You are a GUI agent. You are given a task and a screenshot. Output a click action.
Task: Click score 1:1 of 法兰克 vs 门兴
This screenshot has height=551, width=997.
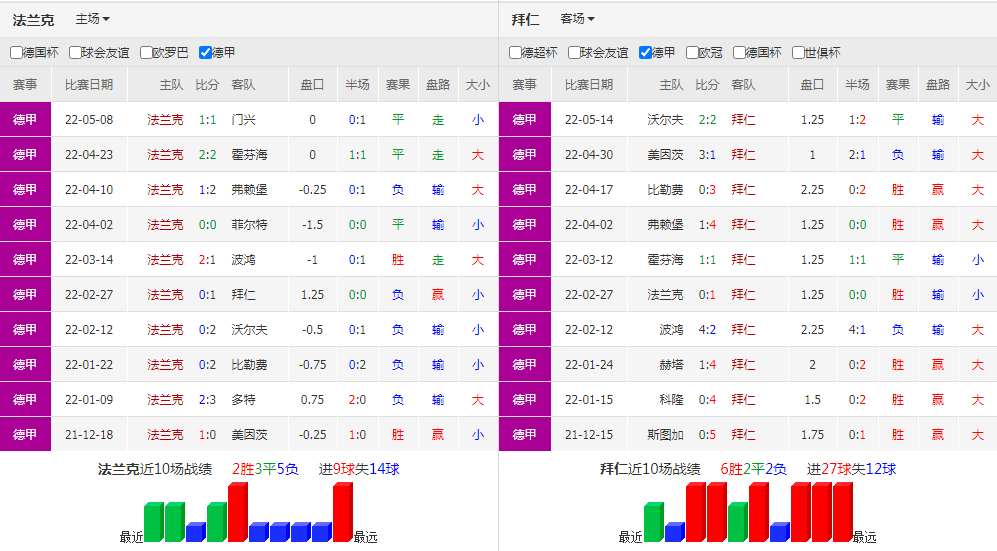click(207, 119)
